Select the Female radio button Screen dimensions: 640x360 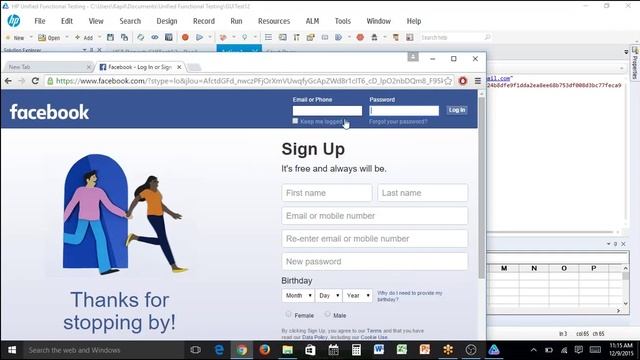point(289,314)
